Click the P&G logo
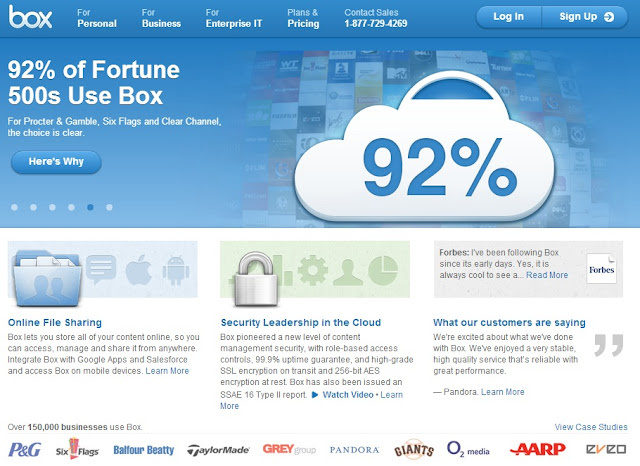Image resolution: width=640 pixels, height=466 pixels. coord(24,450)
